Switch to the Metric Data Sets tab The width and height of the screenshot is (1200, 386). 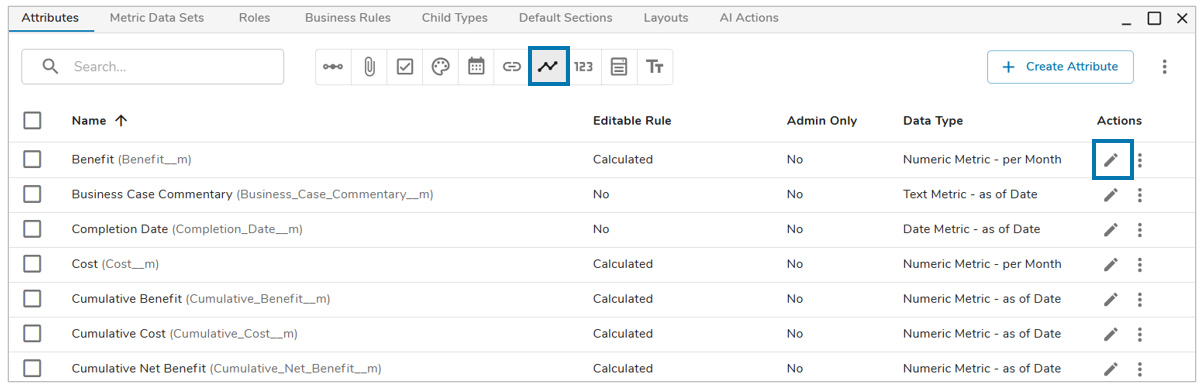(159, 18)
